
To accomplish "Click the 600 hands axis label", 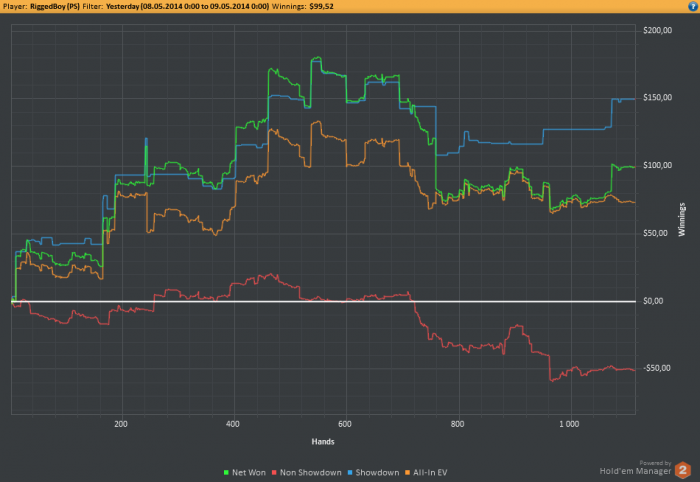I will (x=345, y=424).
